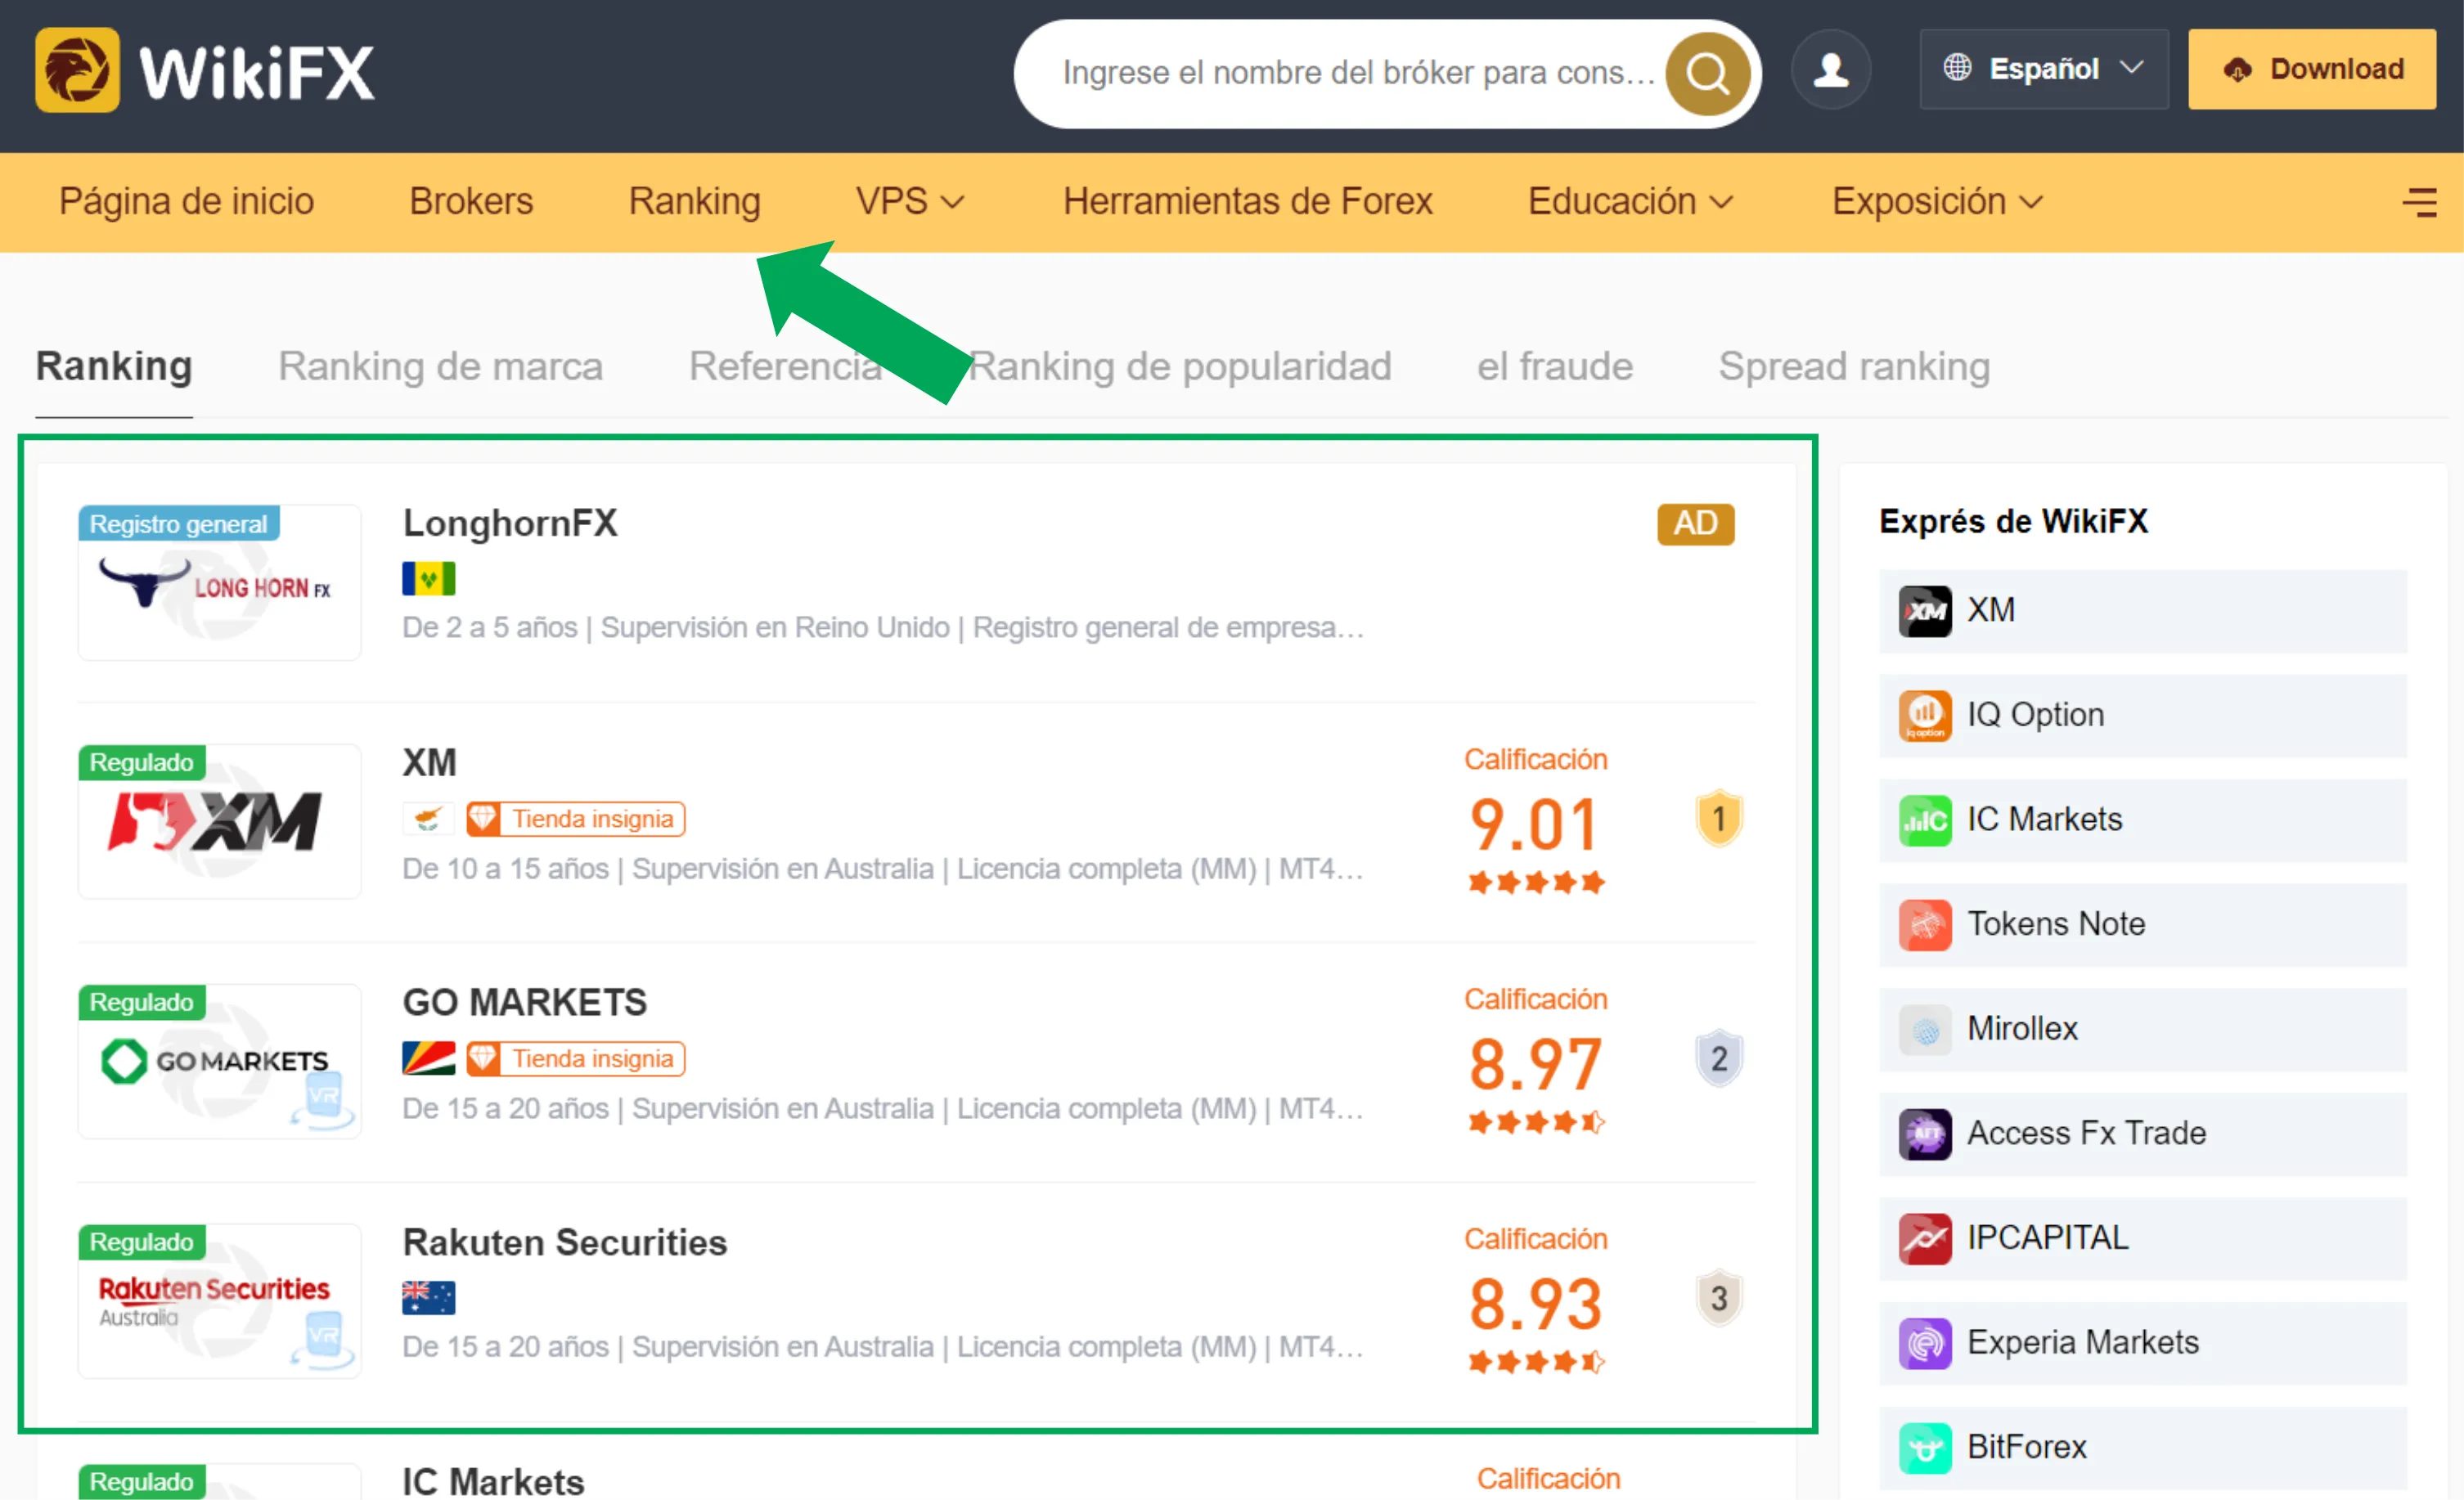This screenshot has height=1500, width=2464.
Task: Open the hamburger menu icon
Action: coord(2419,203)
